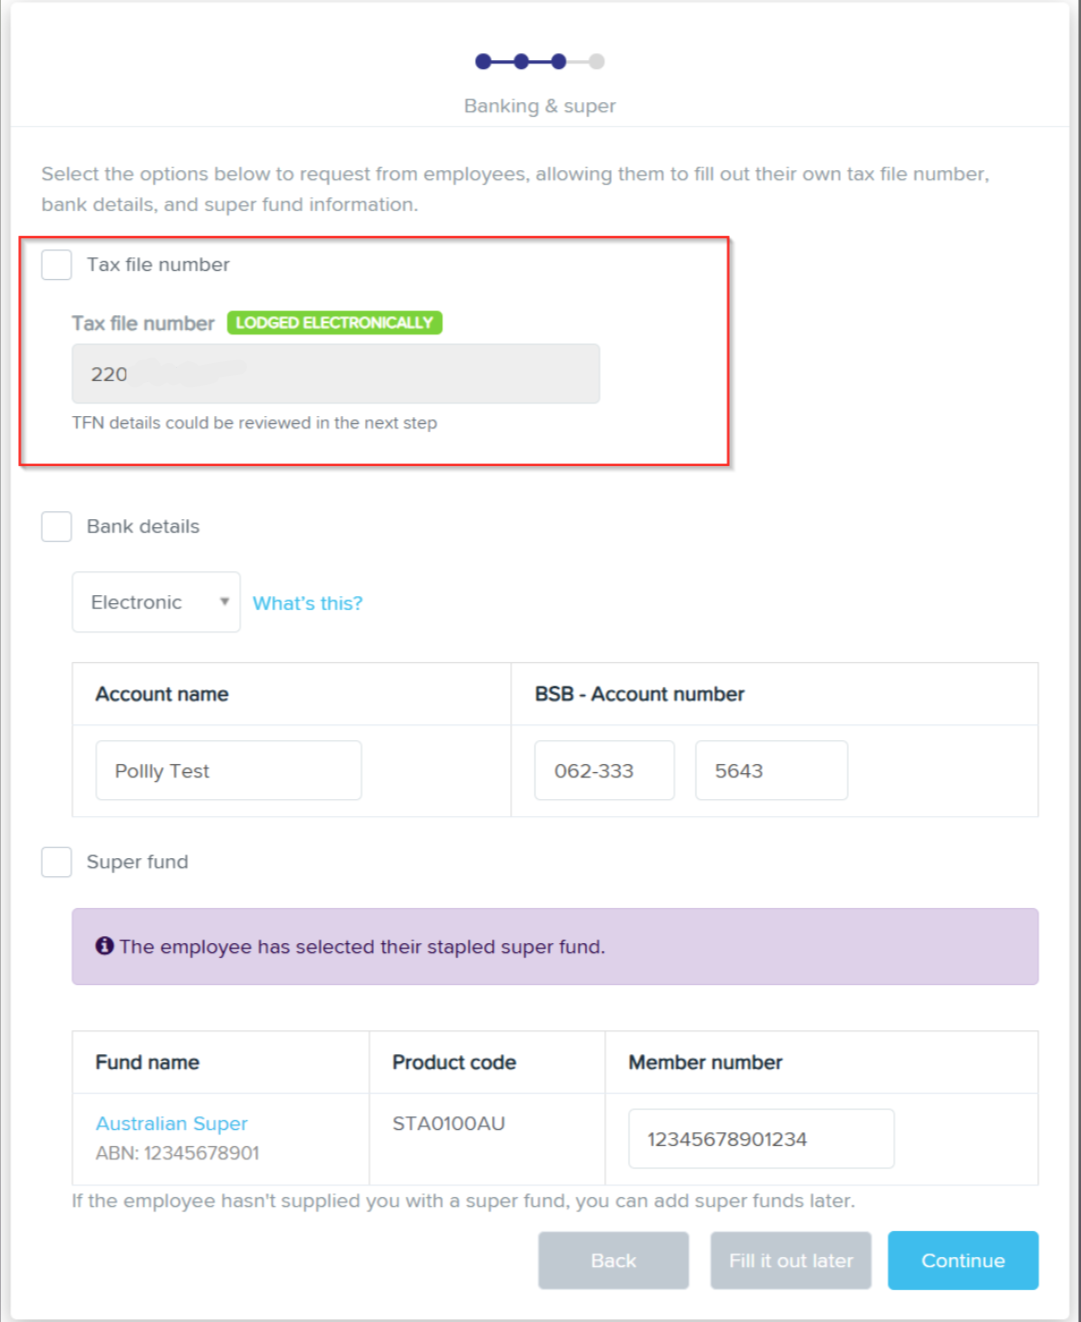Tick the Super fund checkbox
The image size is (1081, 1322).
tap(57, 862)
